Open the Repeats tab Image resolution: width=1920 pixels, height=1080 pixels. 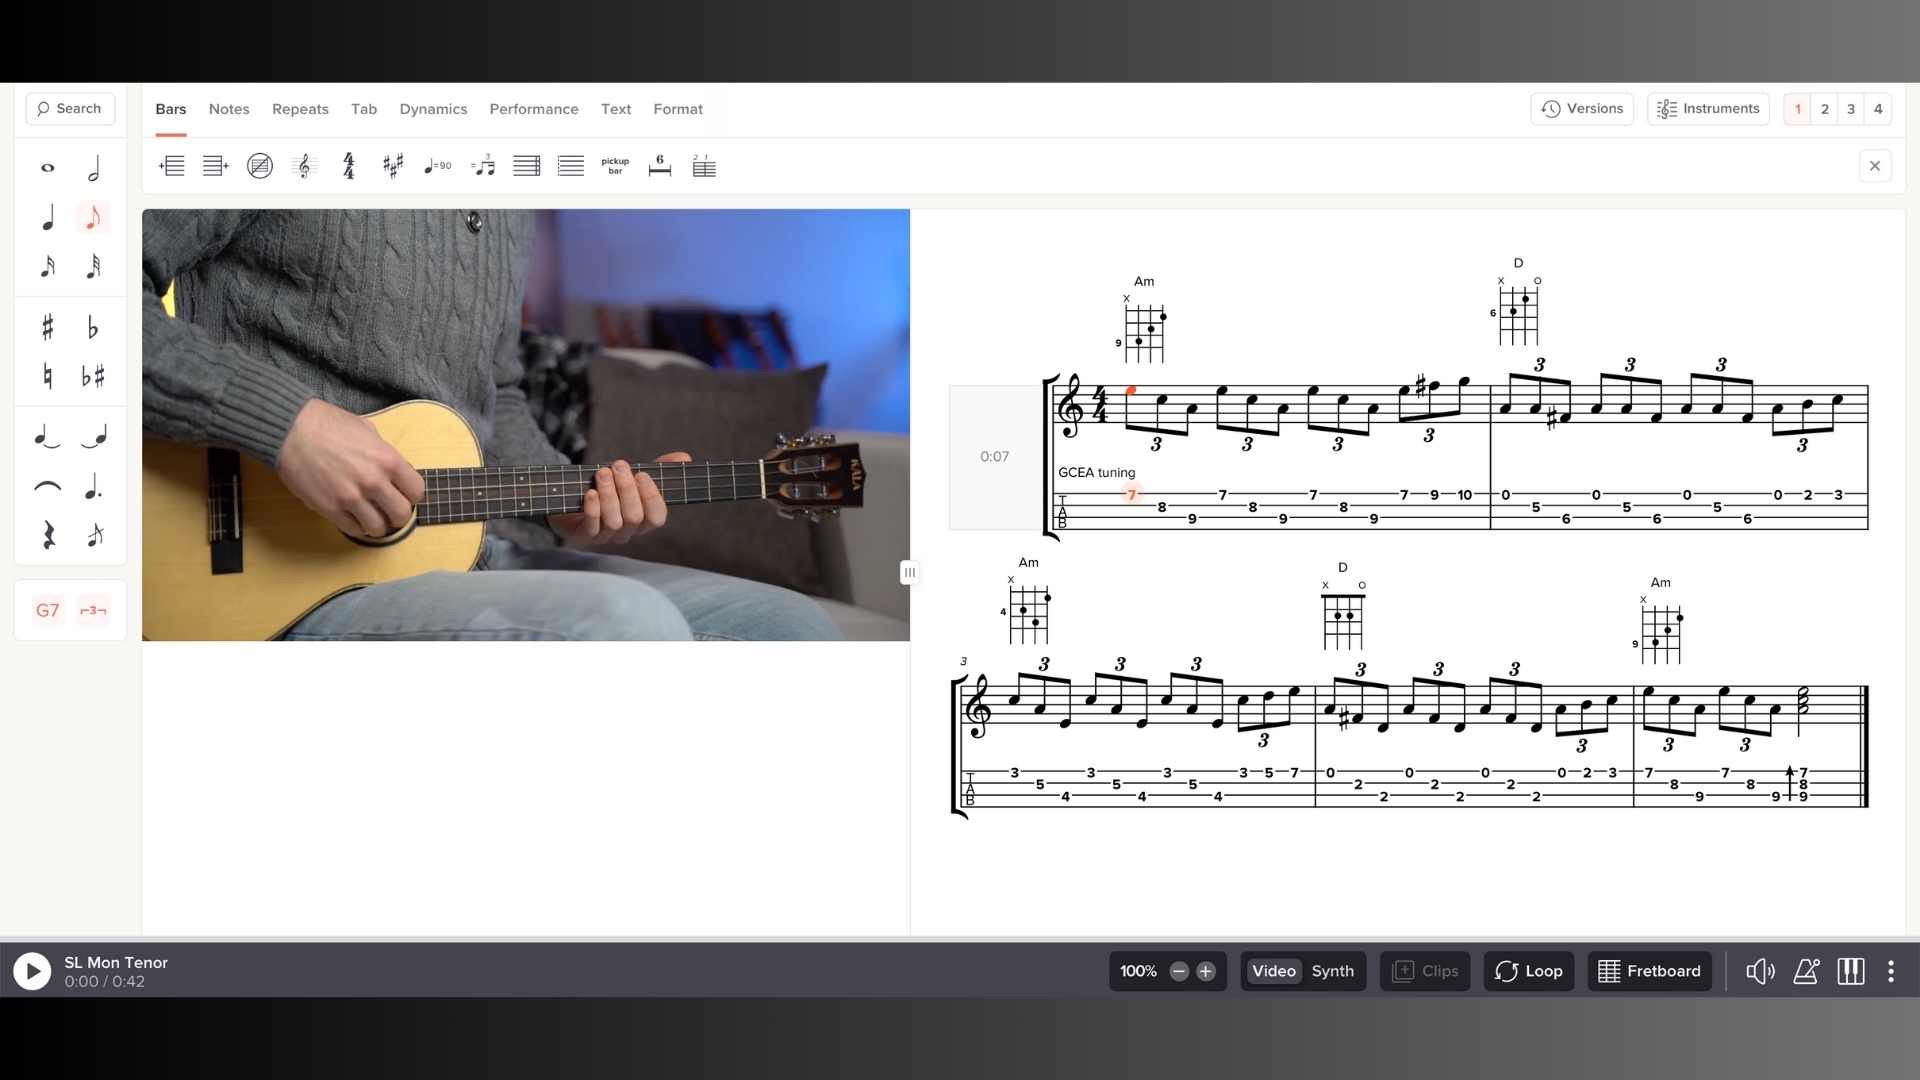click(x=300, y=109)
